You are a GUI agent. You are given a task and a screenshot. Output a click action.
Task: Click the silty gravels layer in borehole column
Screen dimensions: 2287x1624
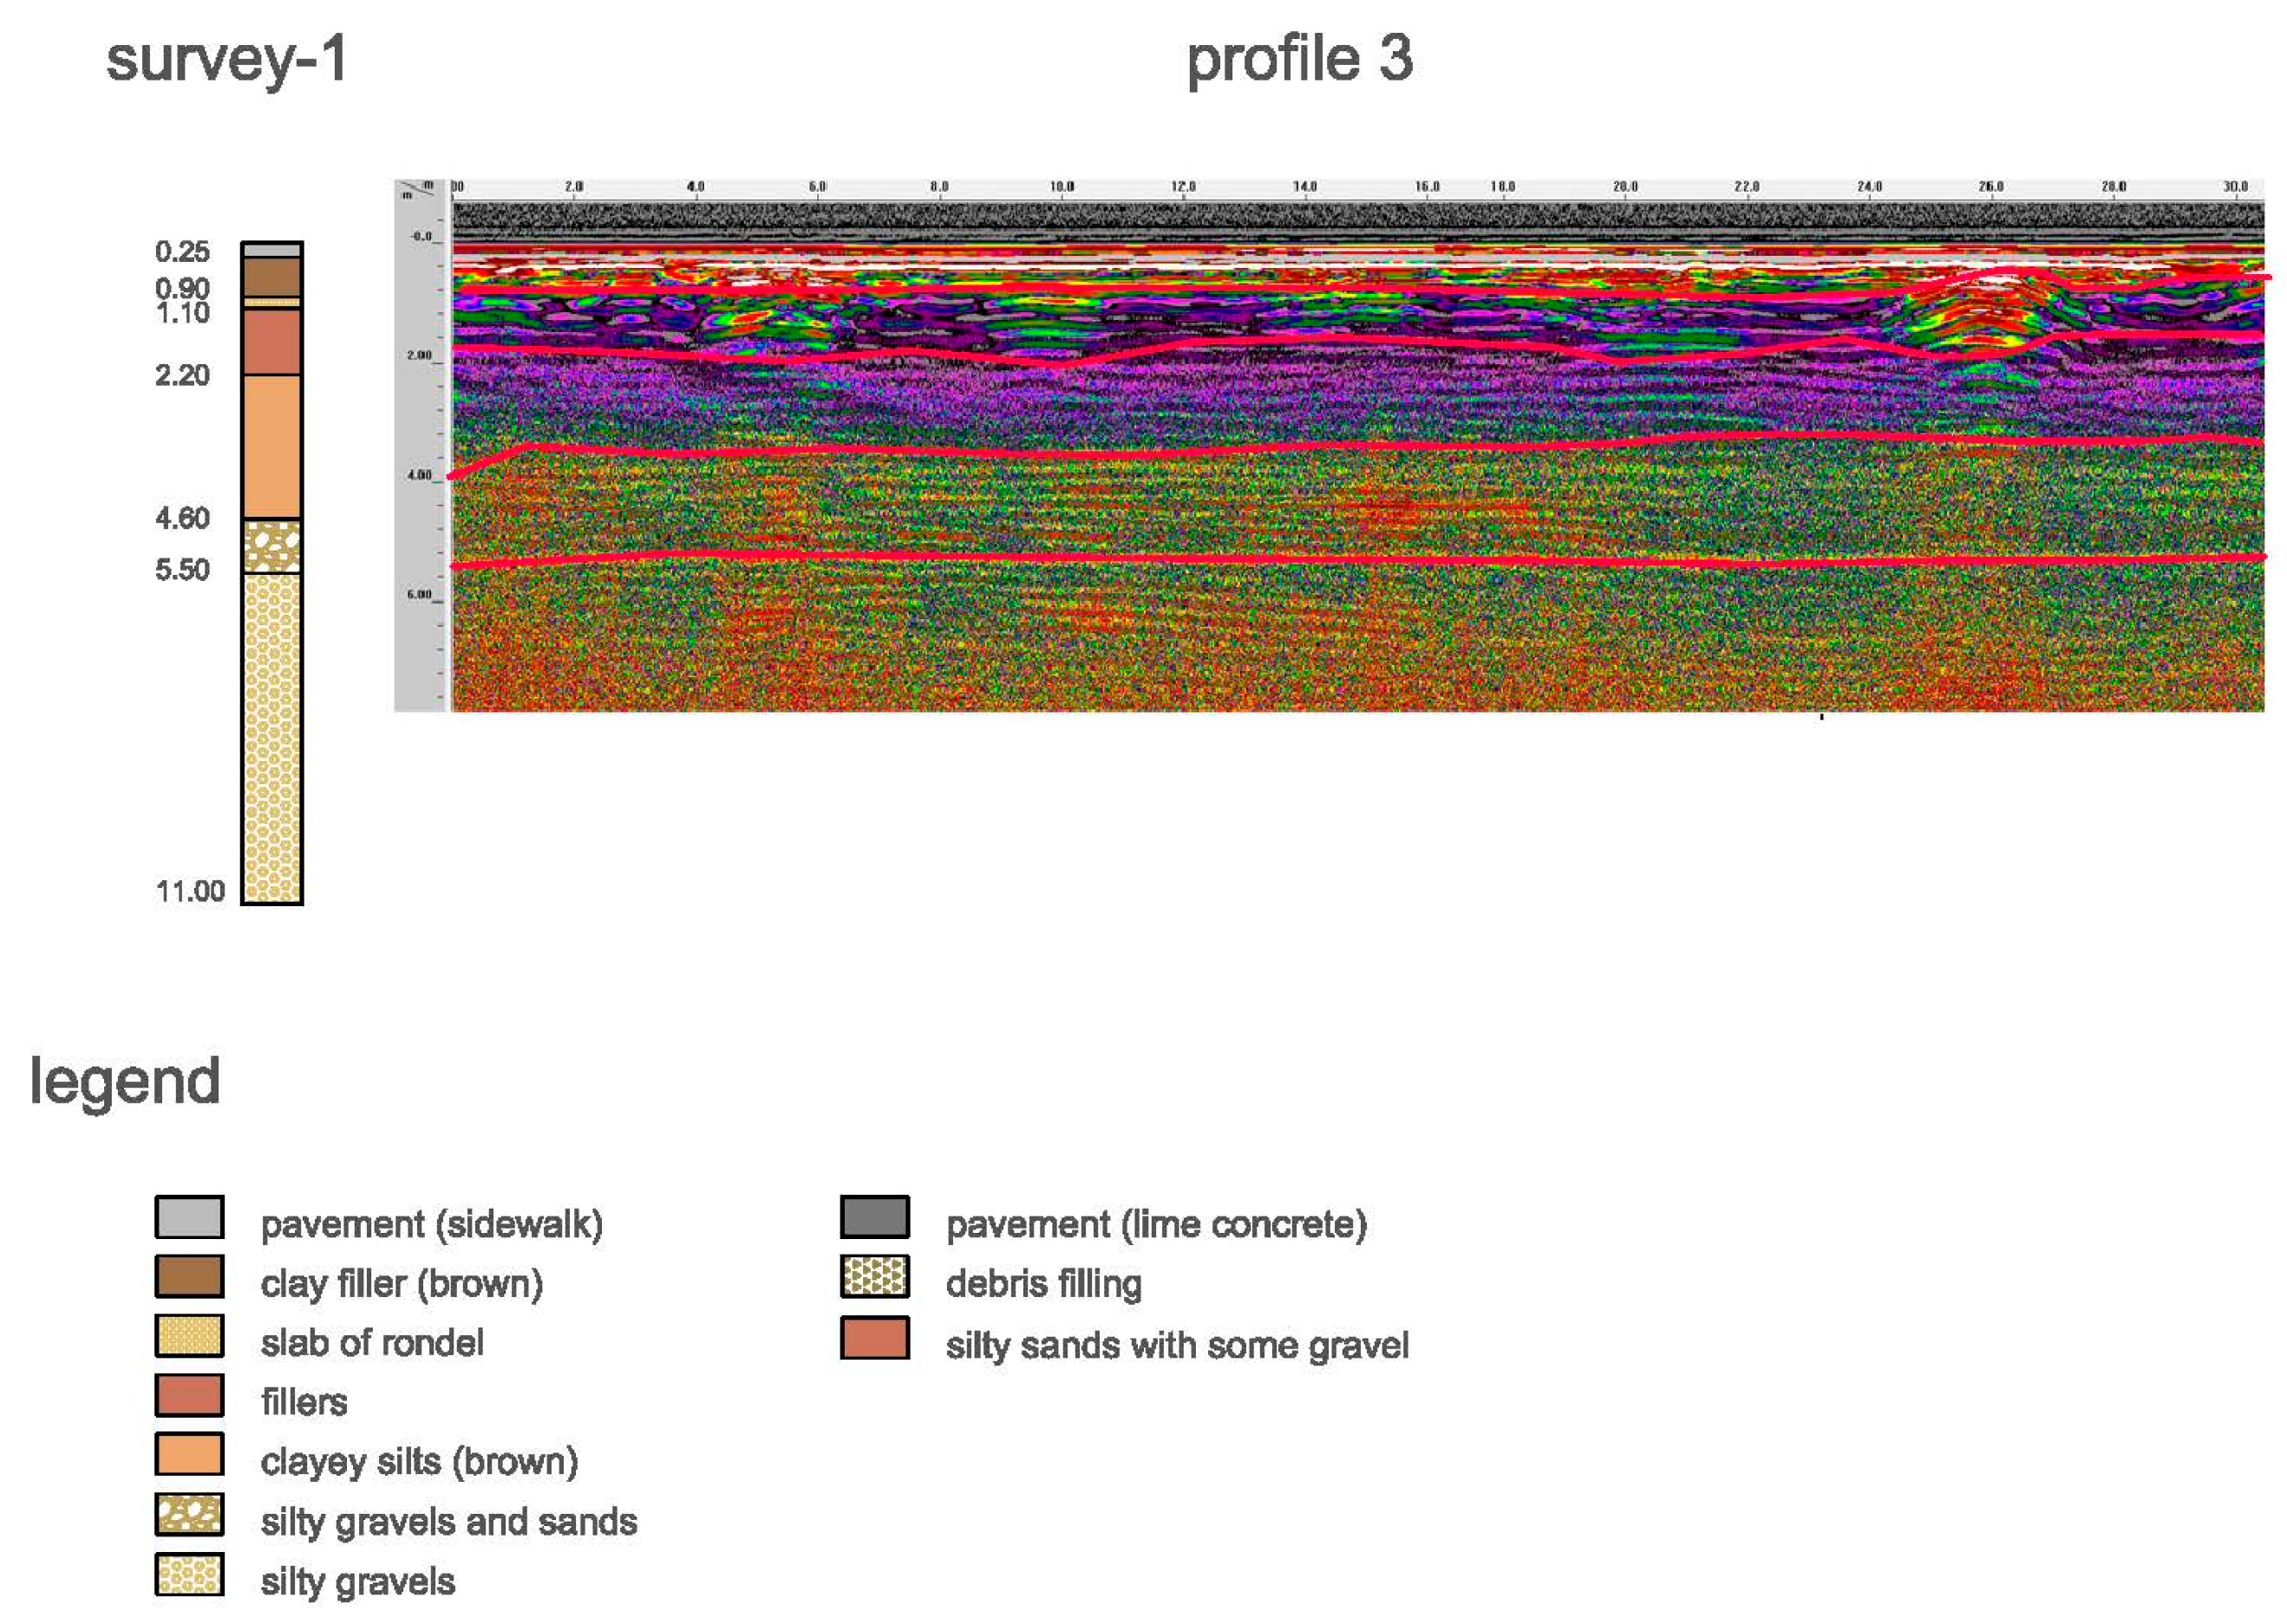tap(272, 737)
